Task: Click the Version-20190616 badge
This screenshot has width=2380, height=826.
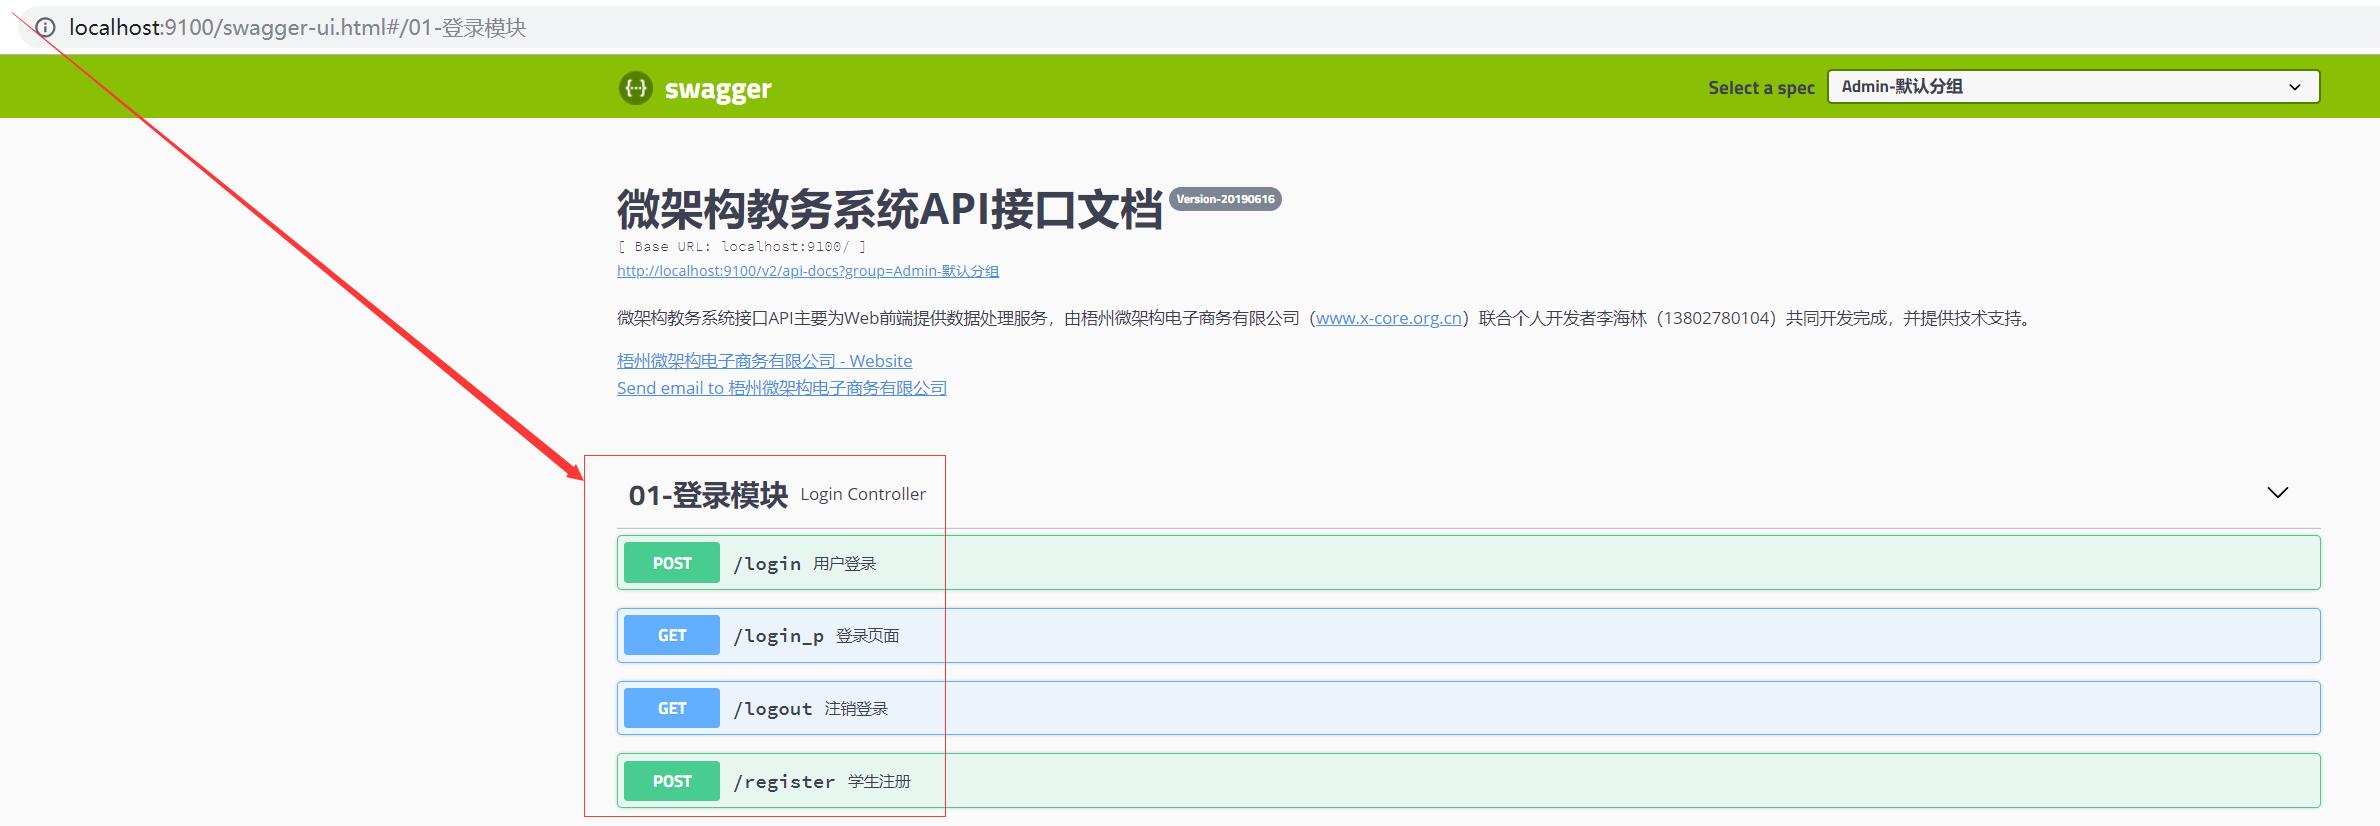Action: click(1225, 199)
